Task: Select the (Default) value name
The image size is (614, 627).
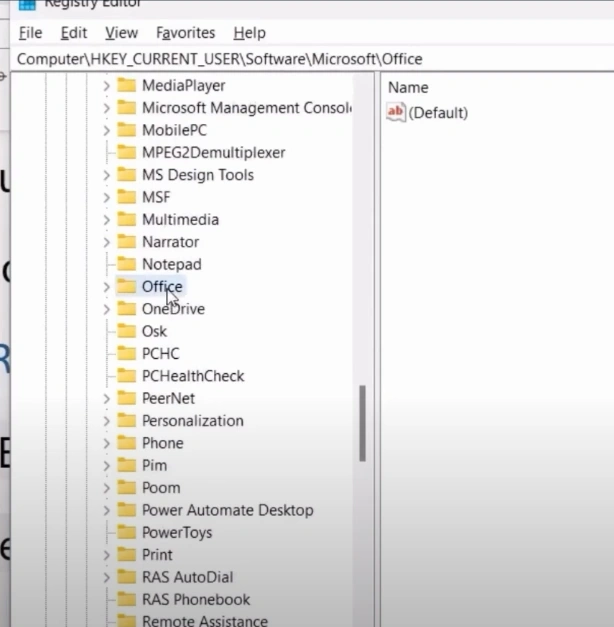Action: (x=438, y=113)
